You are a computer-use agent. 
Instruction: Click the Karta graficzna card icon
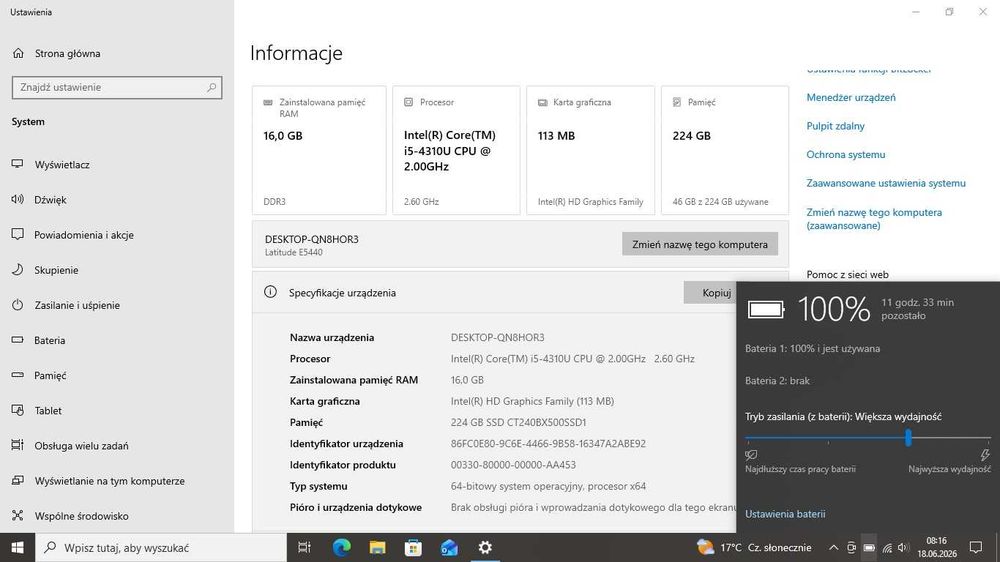click(x=543, y=102)
